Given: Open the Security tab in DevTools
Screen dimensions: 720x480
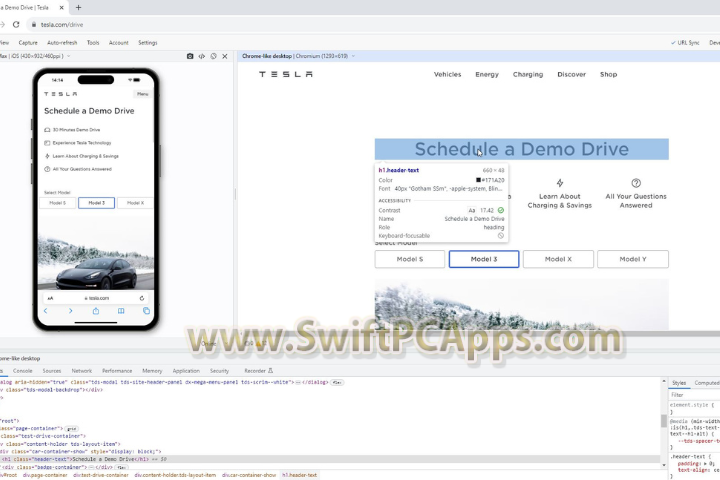Looking at the screenshot, I should click(x=219, y=371).
